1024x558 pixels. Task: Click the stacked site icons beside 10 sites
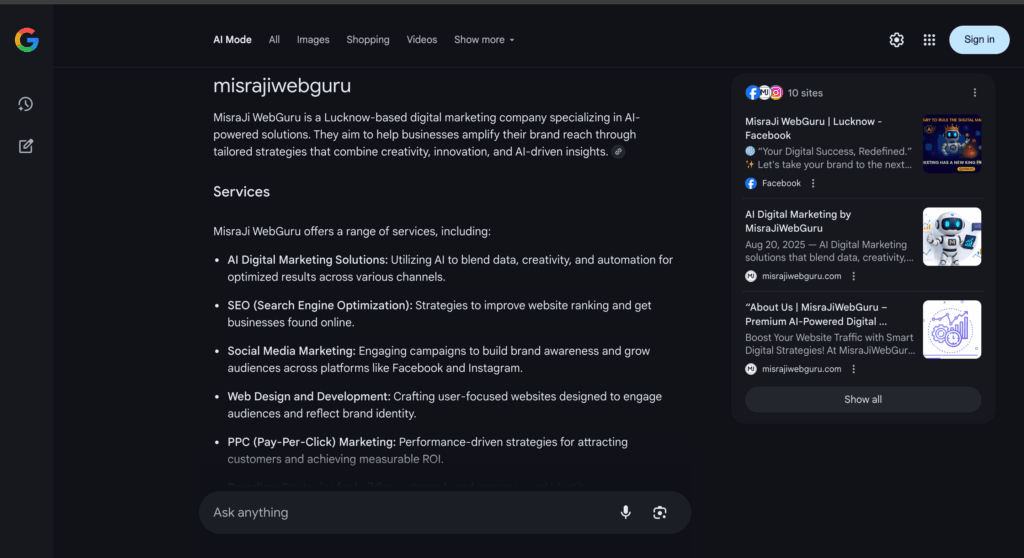(x=764, y=93)
